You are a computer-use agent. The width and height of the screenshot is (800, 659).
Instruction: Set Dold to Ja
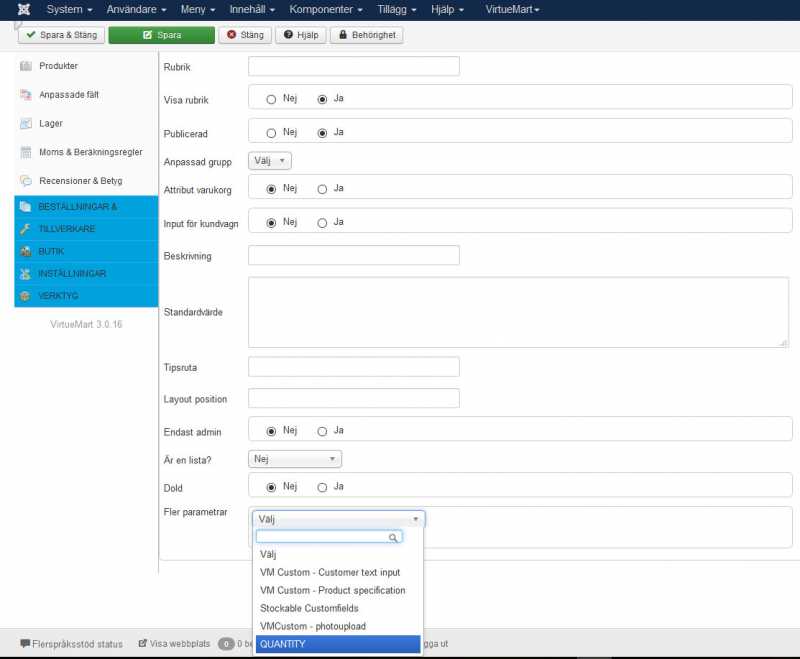tap(322, 487)
